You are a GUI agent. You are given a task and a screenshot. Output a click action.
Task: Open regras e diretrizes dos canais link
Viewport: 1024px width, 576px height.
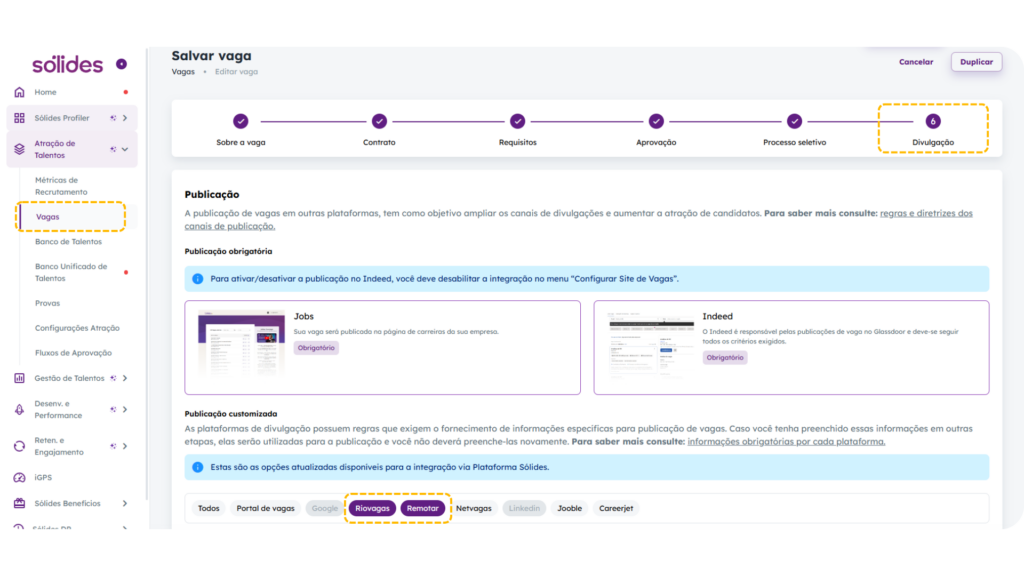(x=925, y=213)
